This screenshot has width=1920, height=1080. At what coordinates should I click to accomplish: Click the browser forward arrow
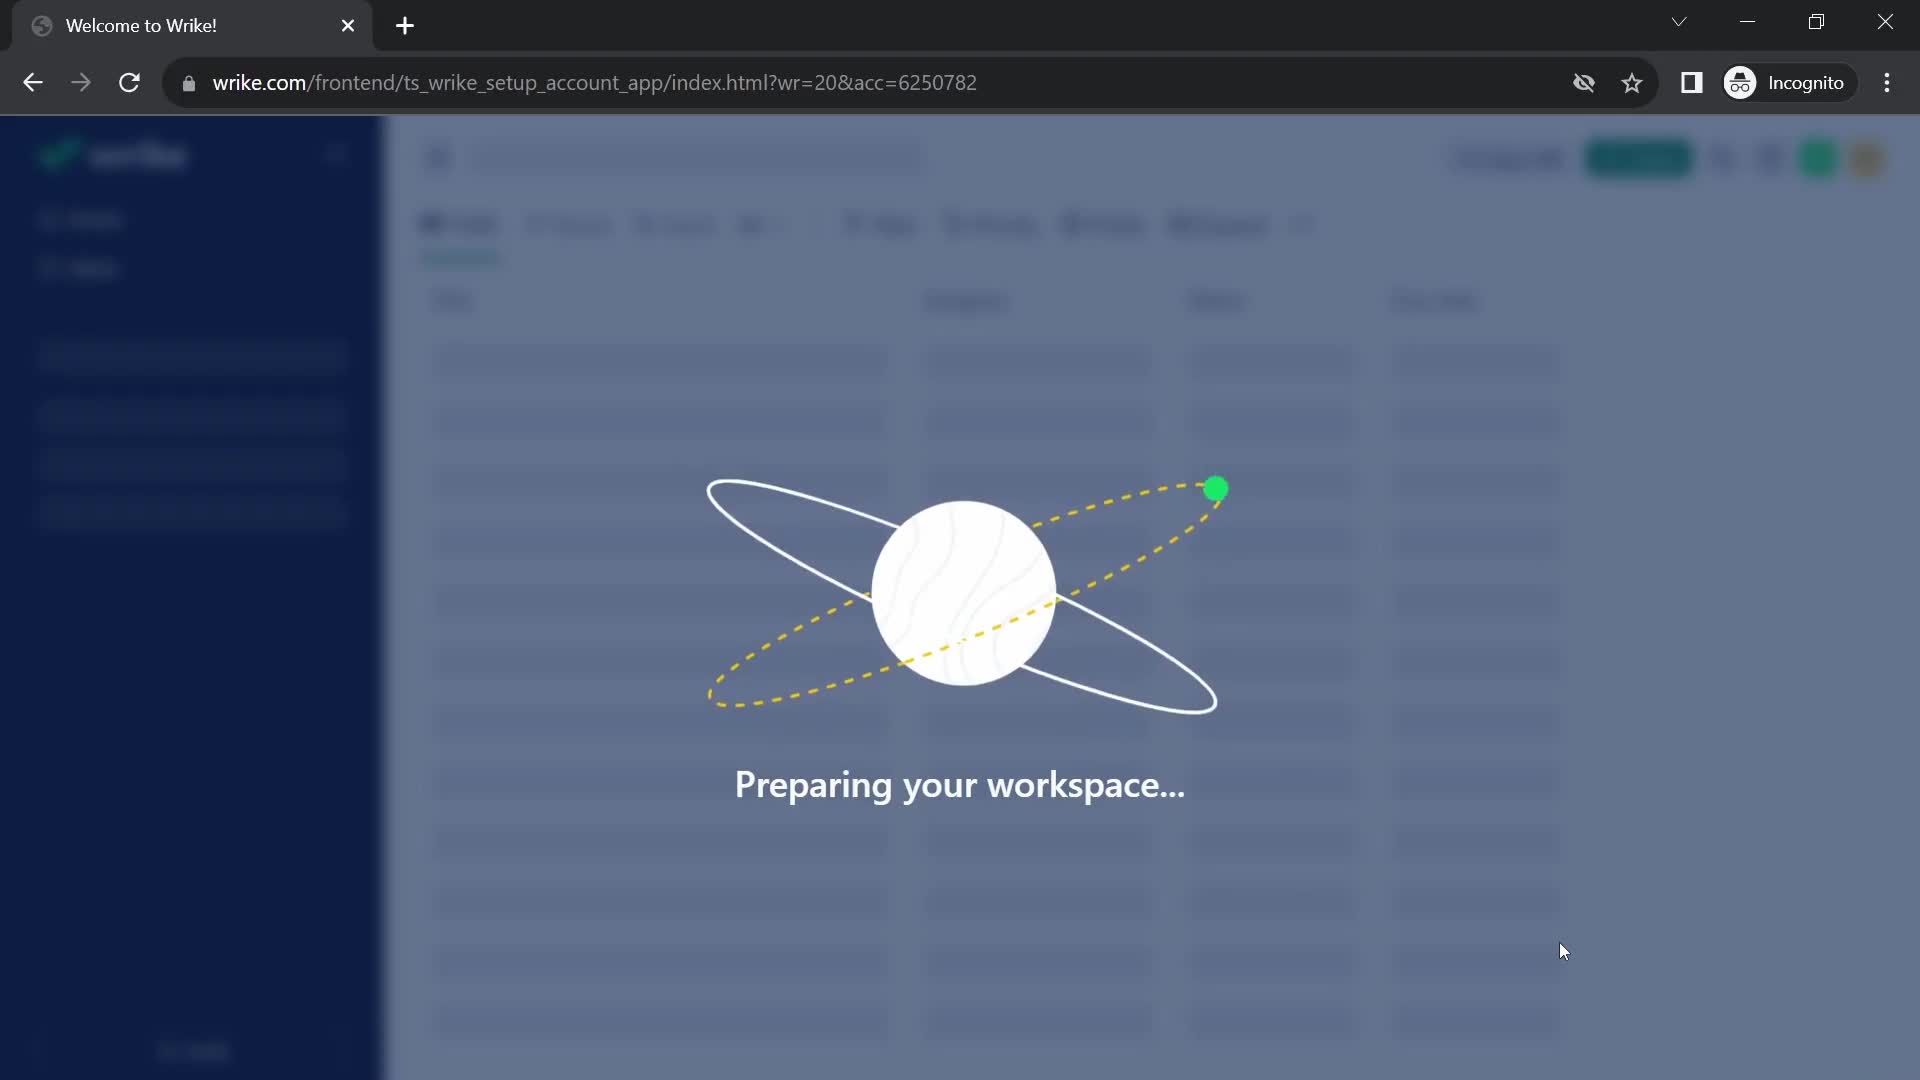pyautogui.click(x=81, y=83)
